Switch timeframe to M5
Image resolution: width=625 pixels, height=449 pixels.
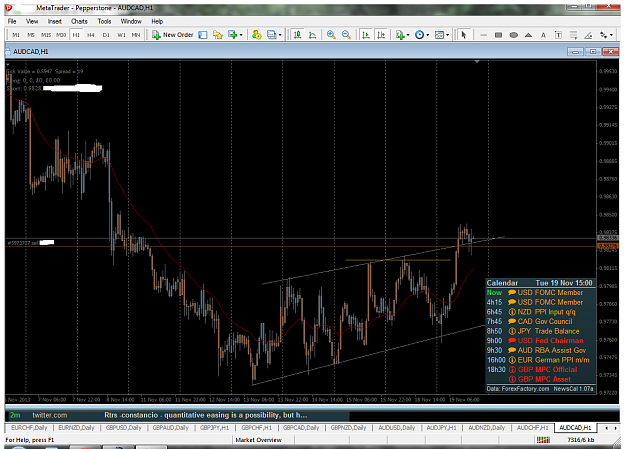pyautogui.click(x=31, y=35)
